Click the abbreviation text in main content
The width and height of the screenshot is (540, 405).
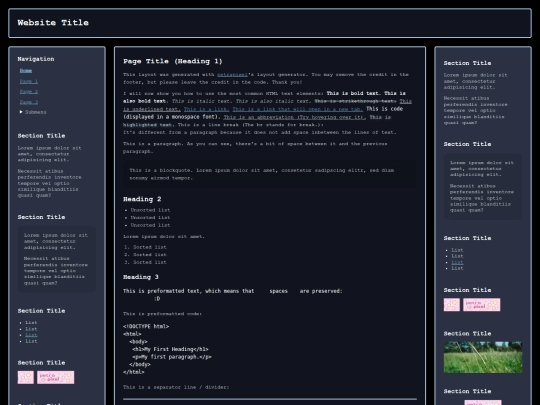(x=295, y=117)
